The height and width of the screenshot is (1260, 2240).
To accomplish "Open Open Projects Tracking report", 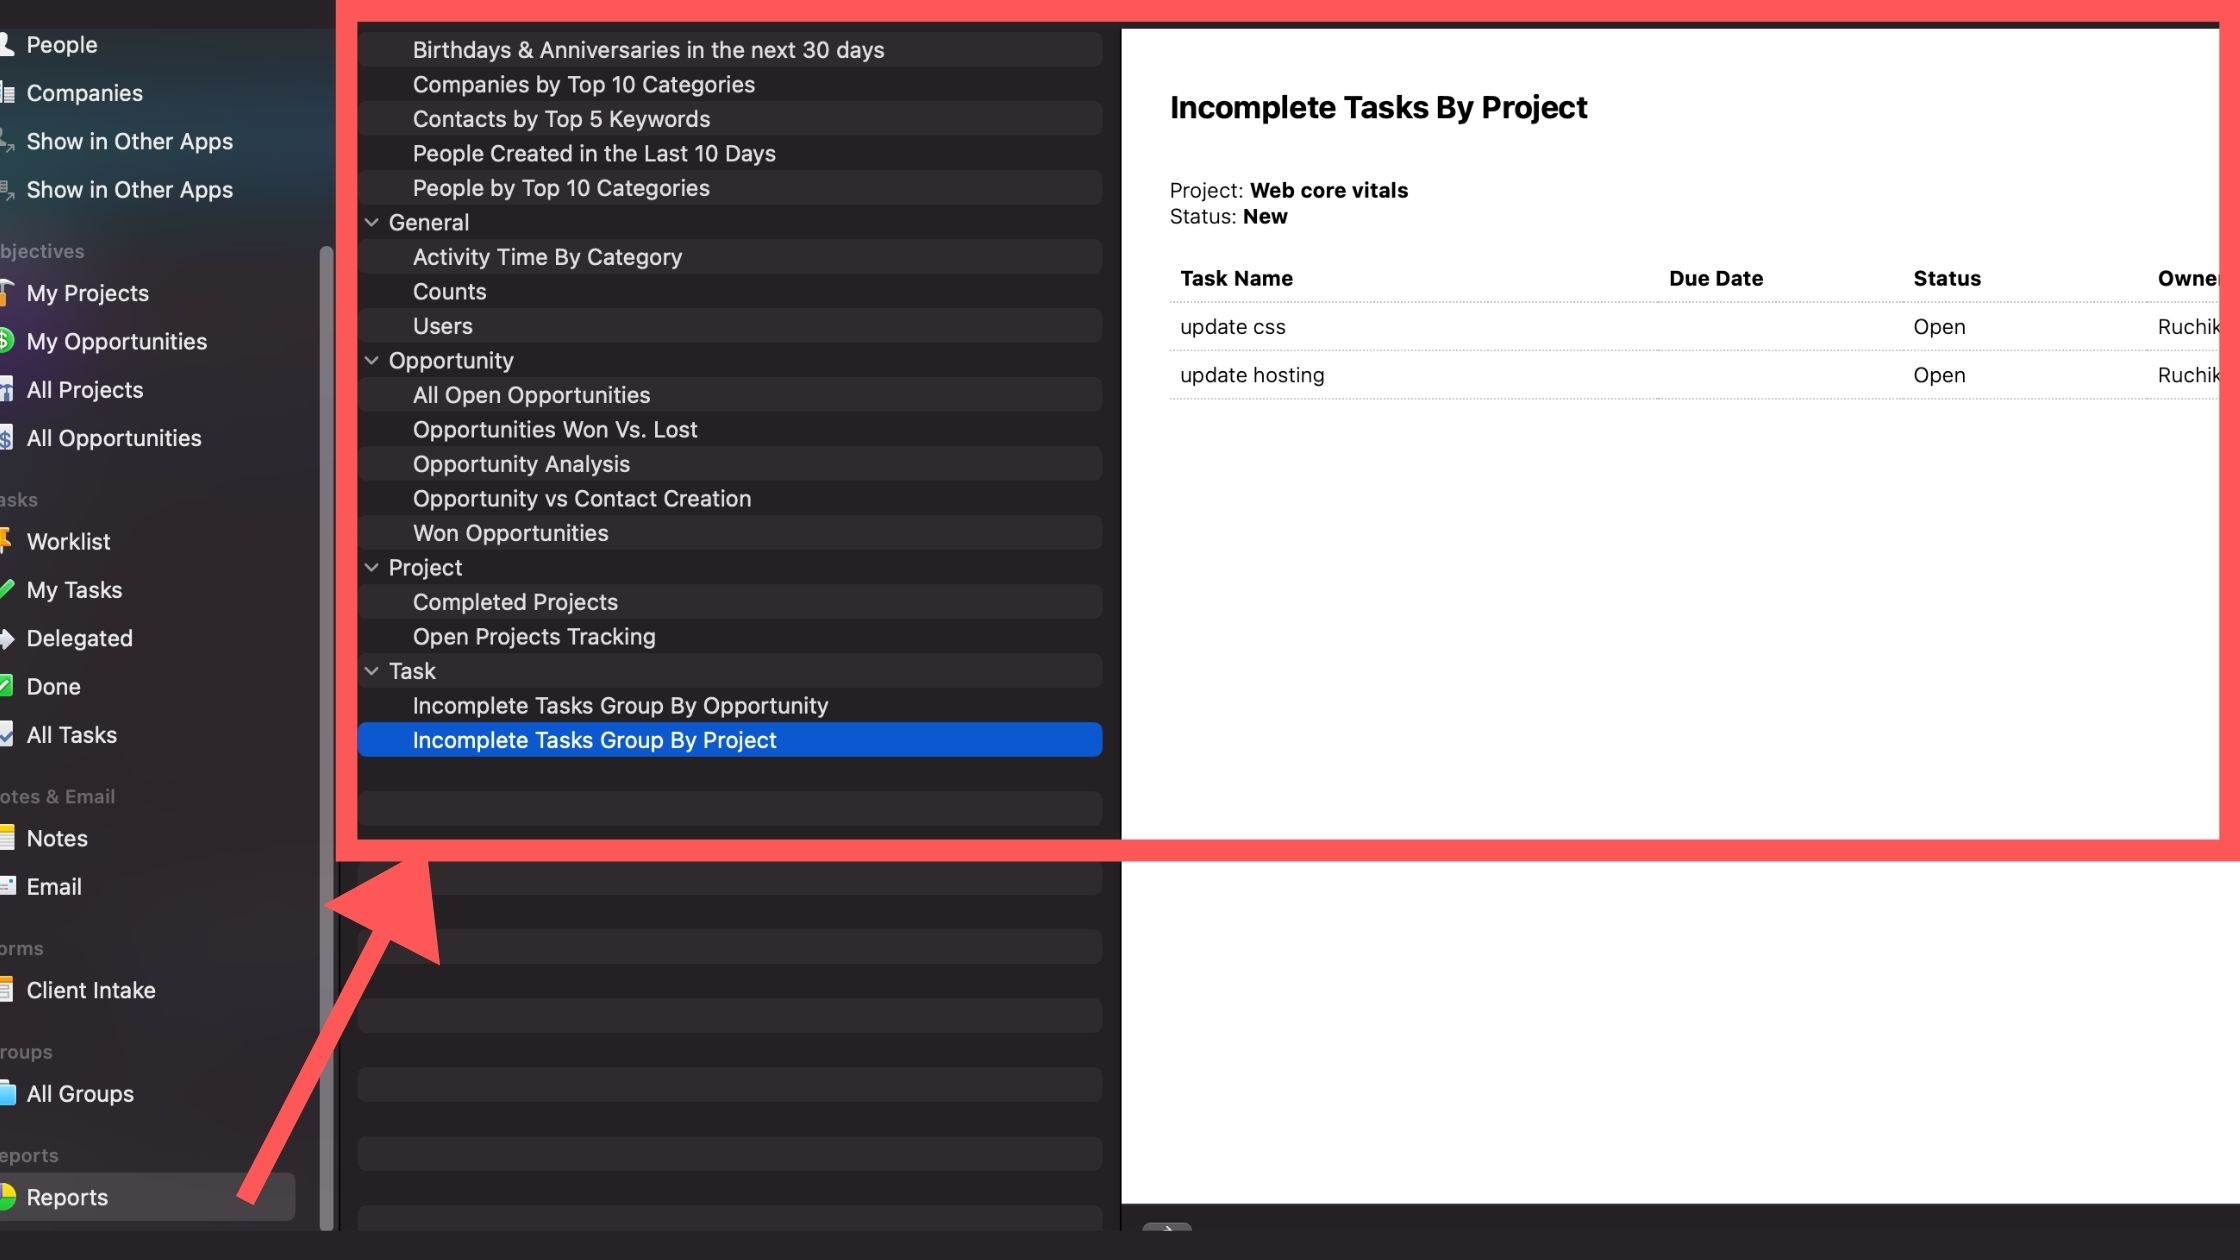I will (730, 637).
